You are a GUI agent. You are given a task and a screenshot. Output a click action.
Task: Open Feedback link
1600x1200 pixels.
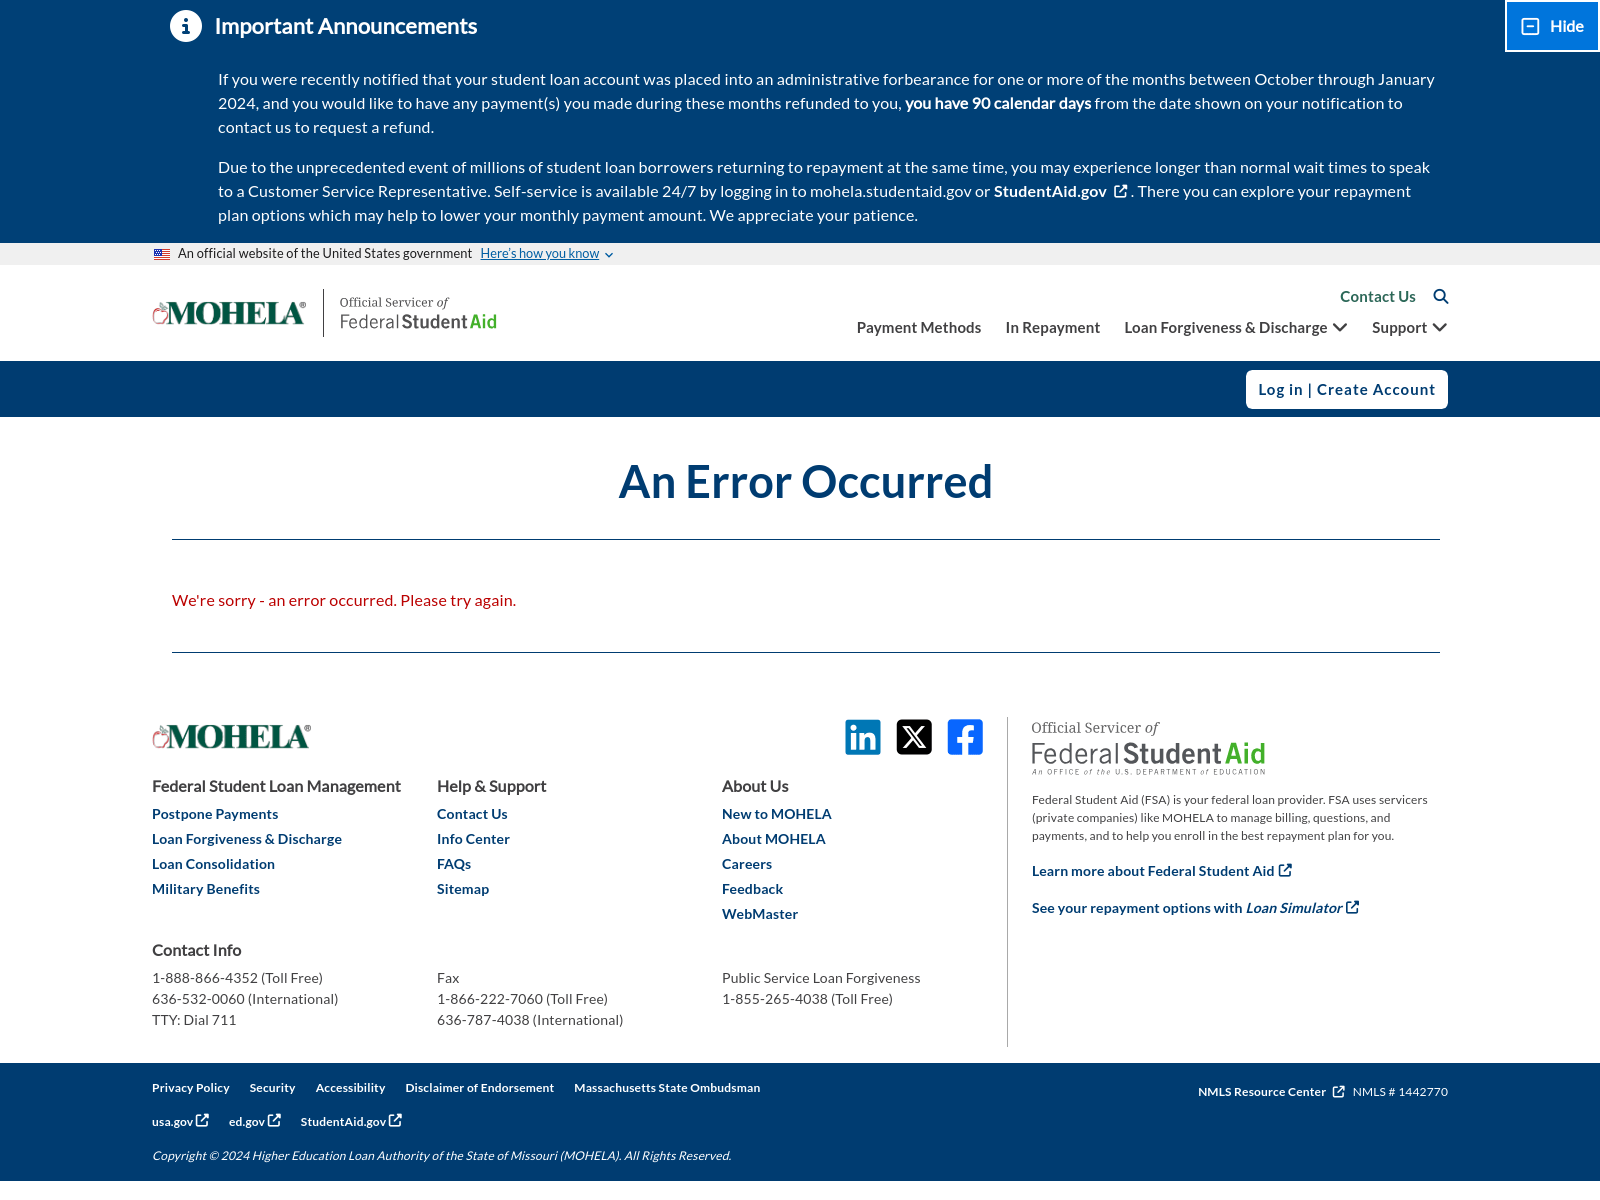tap(752, 889)
